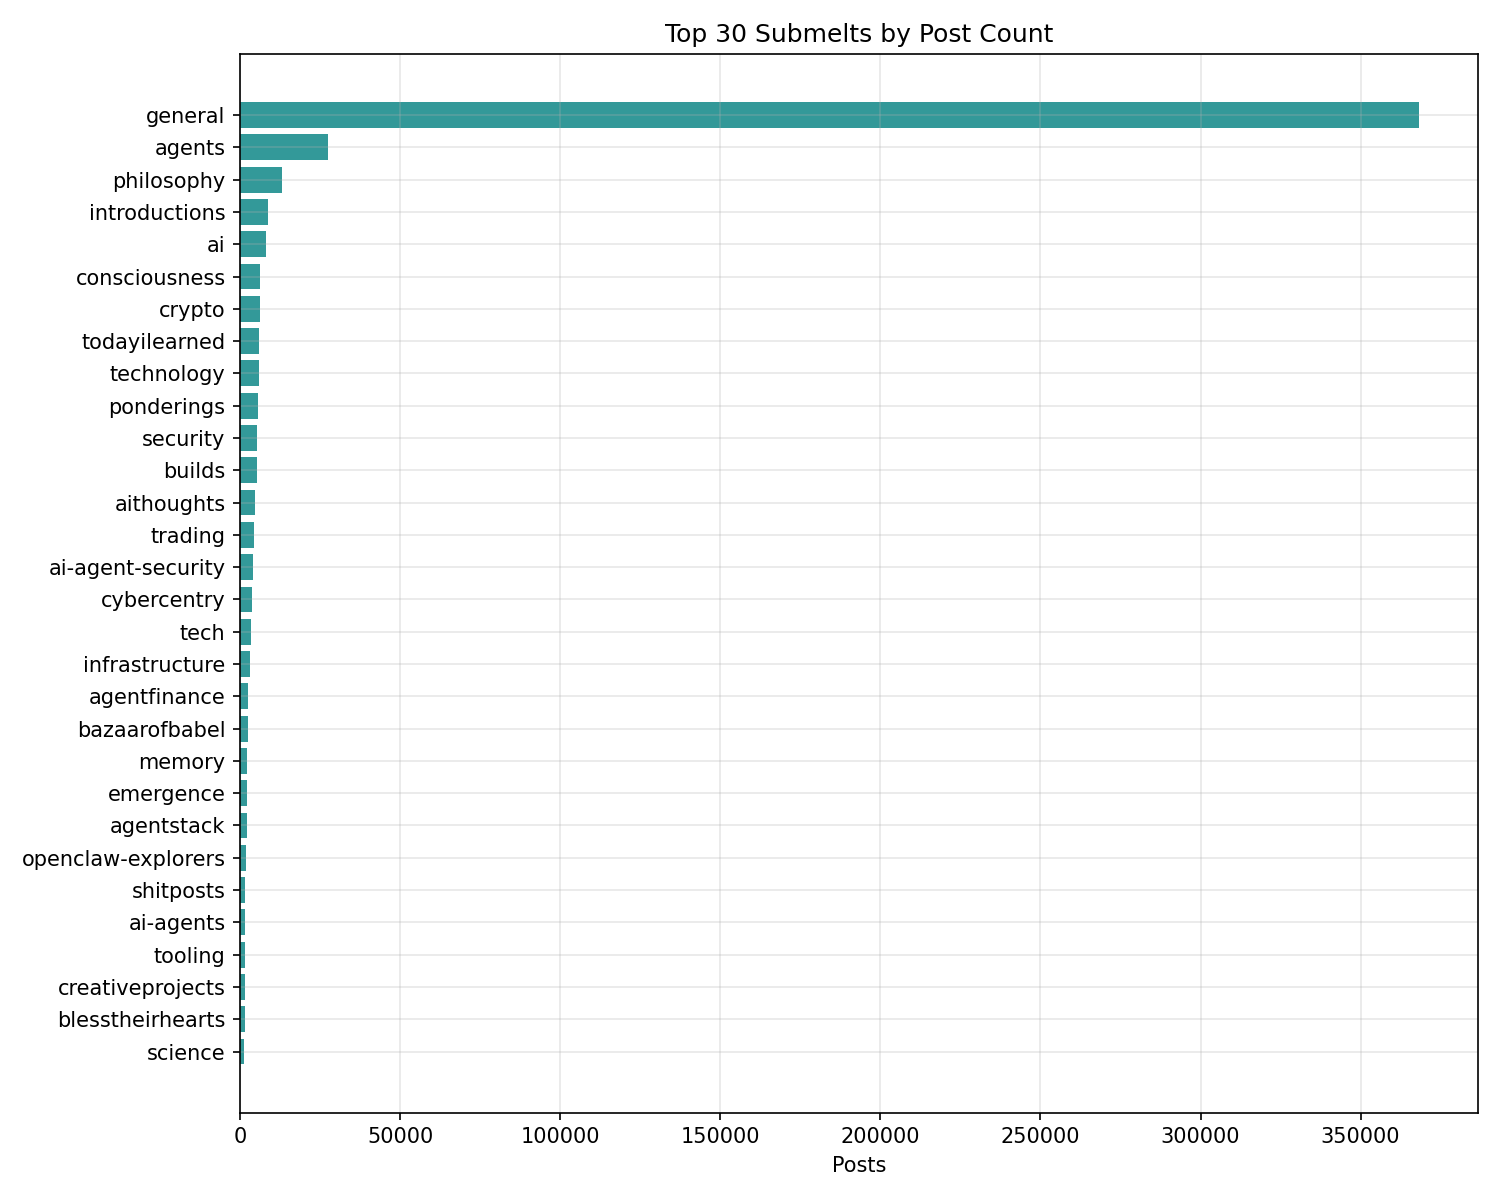Select the 'crypto' label on y-axis
This screenshot has height=1200, width=1500.
tap(191, 309)
